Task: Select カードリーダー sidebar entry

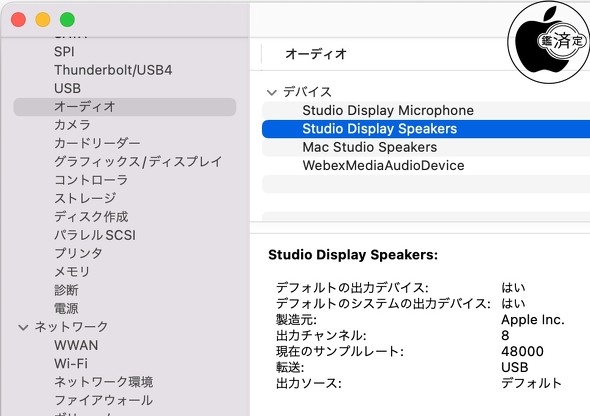Action: 97,143
